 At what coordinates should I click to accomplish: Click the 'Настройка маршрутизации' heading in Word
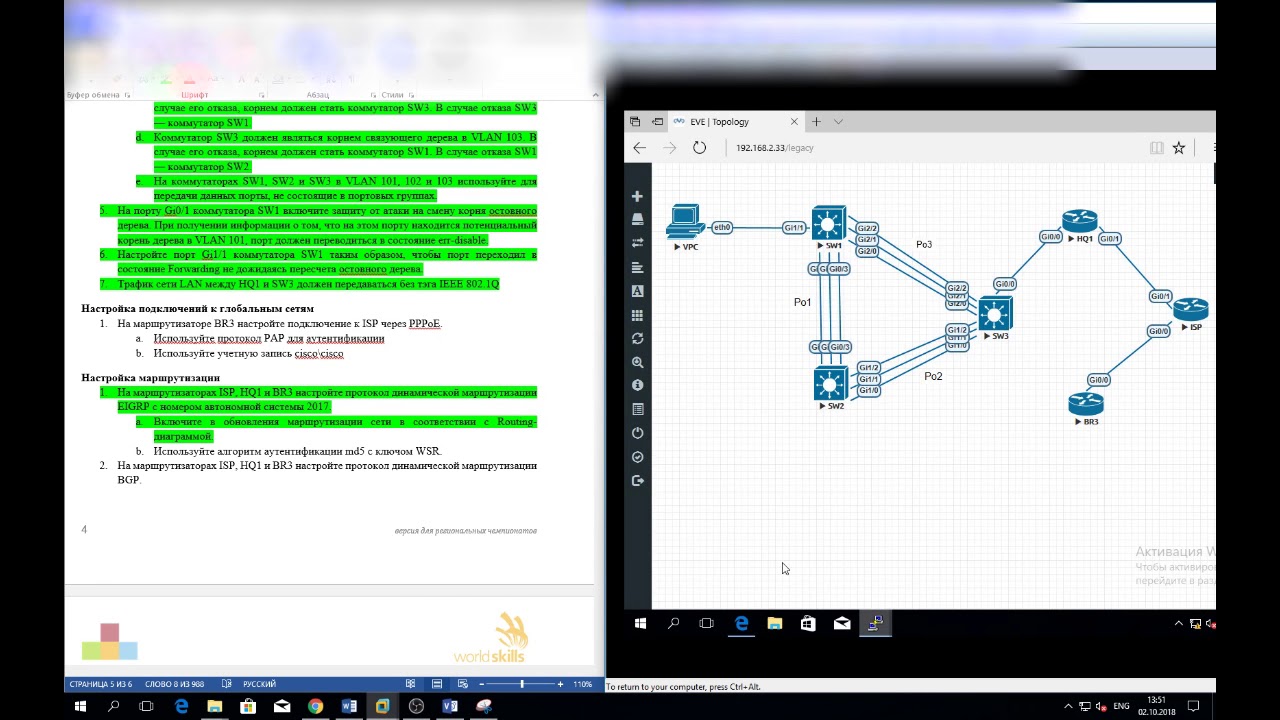[x=151, y=378]
